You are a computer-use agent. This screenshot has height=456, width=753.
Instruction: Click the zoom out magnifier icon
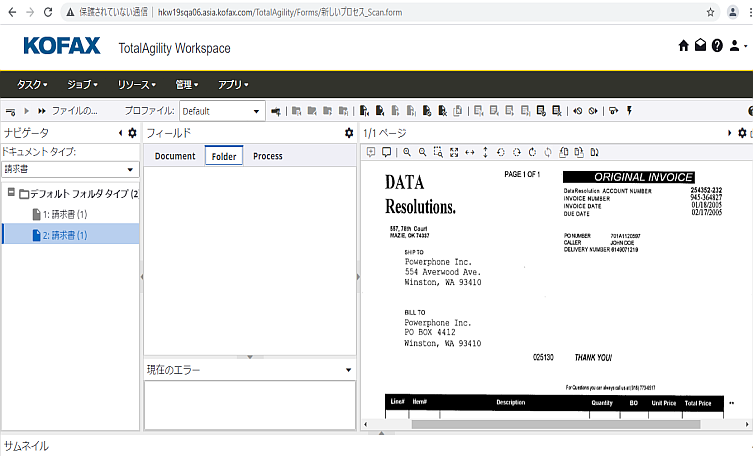[423, 152]
